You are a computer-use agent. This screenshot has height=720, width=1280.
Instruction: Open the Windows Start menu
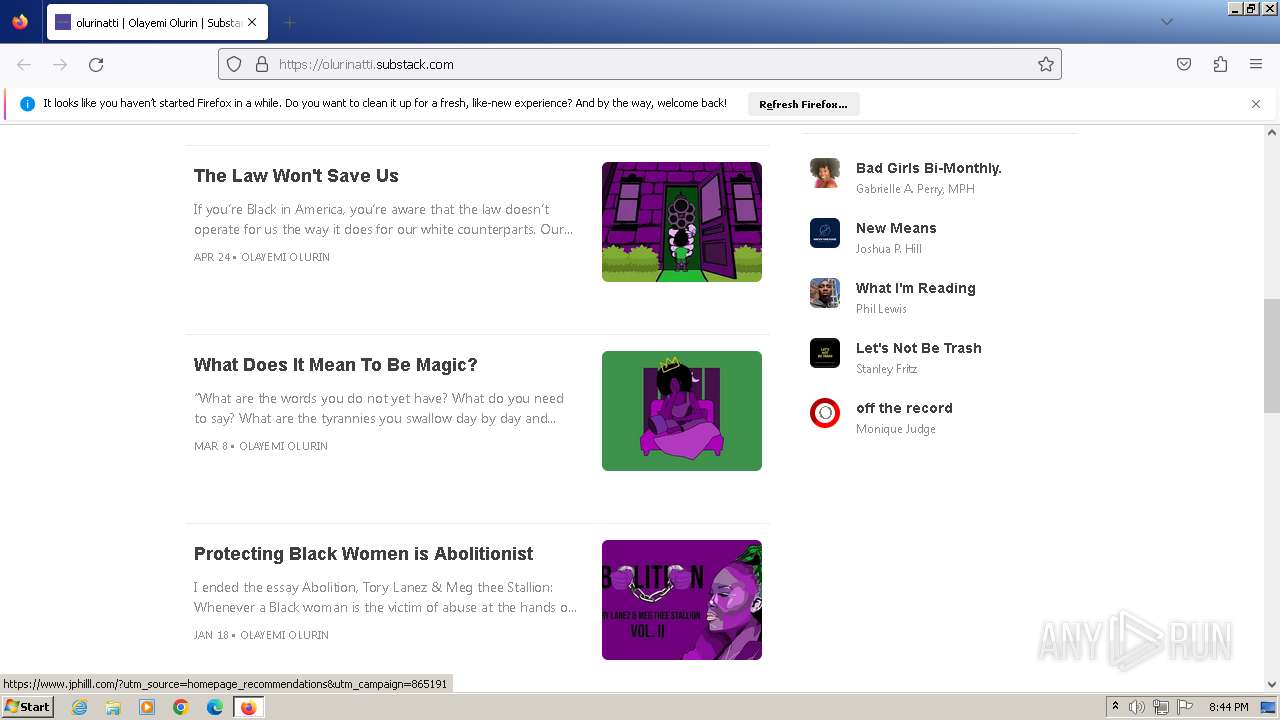(x=28, y=707)
